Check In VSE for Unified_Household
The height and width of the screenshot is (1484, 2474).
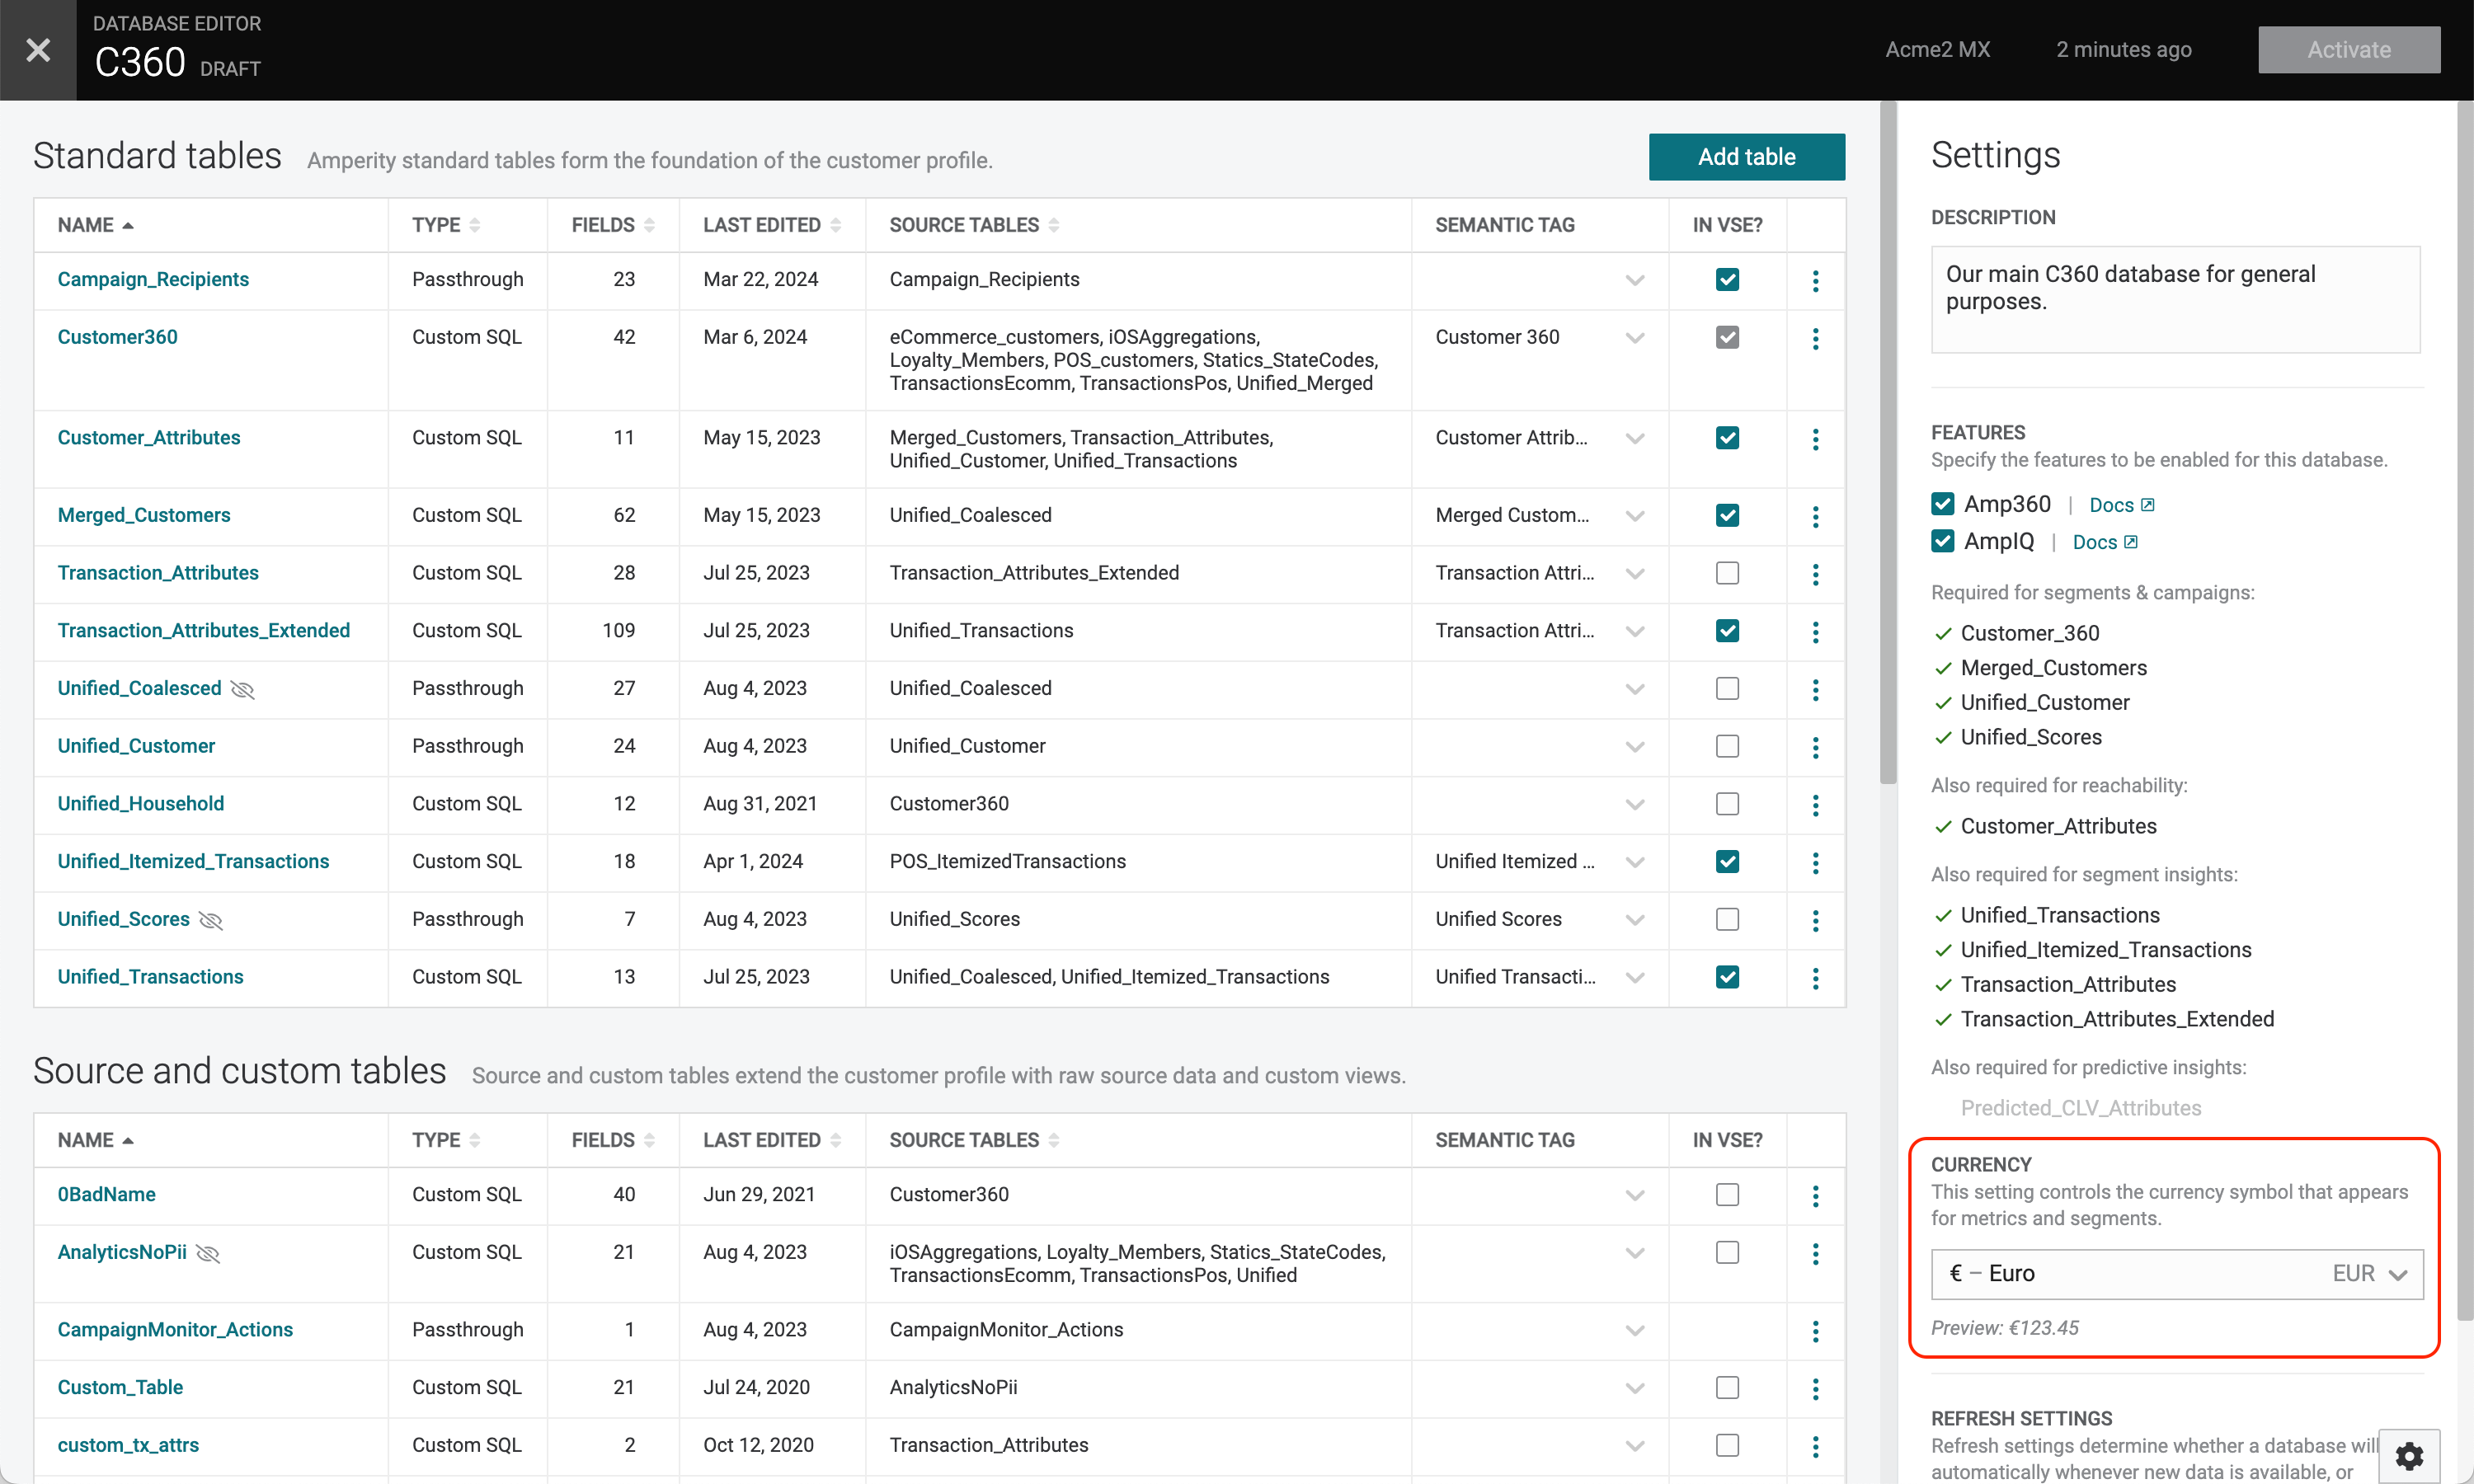[1727, 804]
